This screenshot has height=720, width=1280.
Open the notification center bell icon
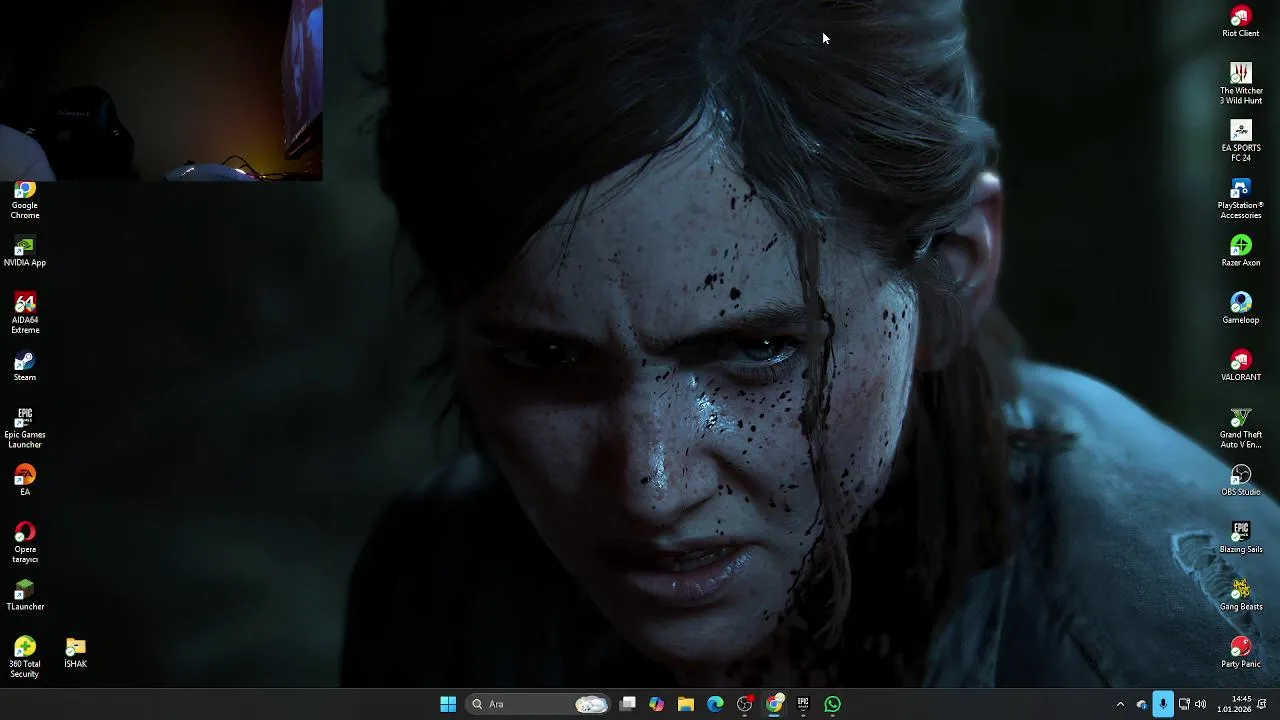click(1263, 704)
